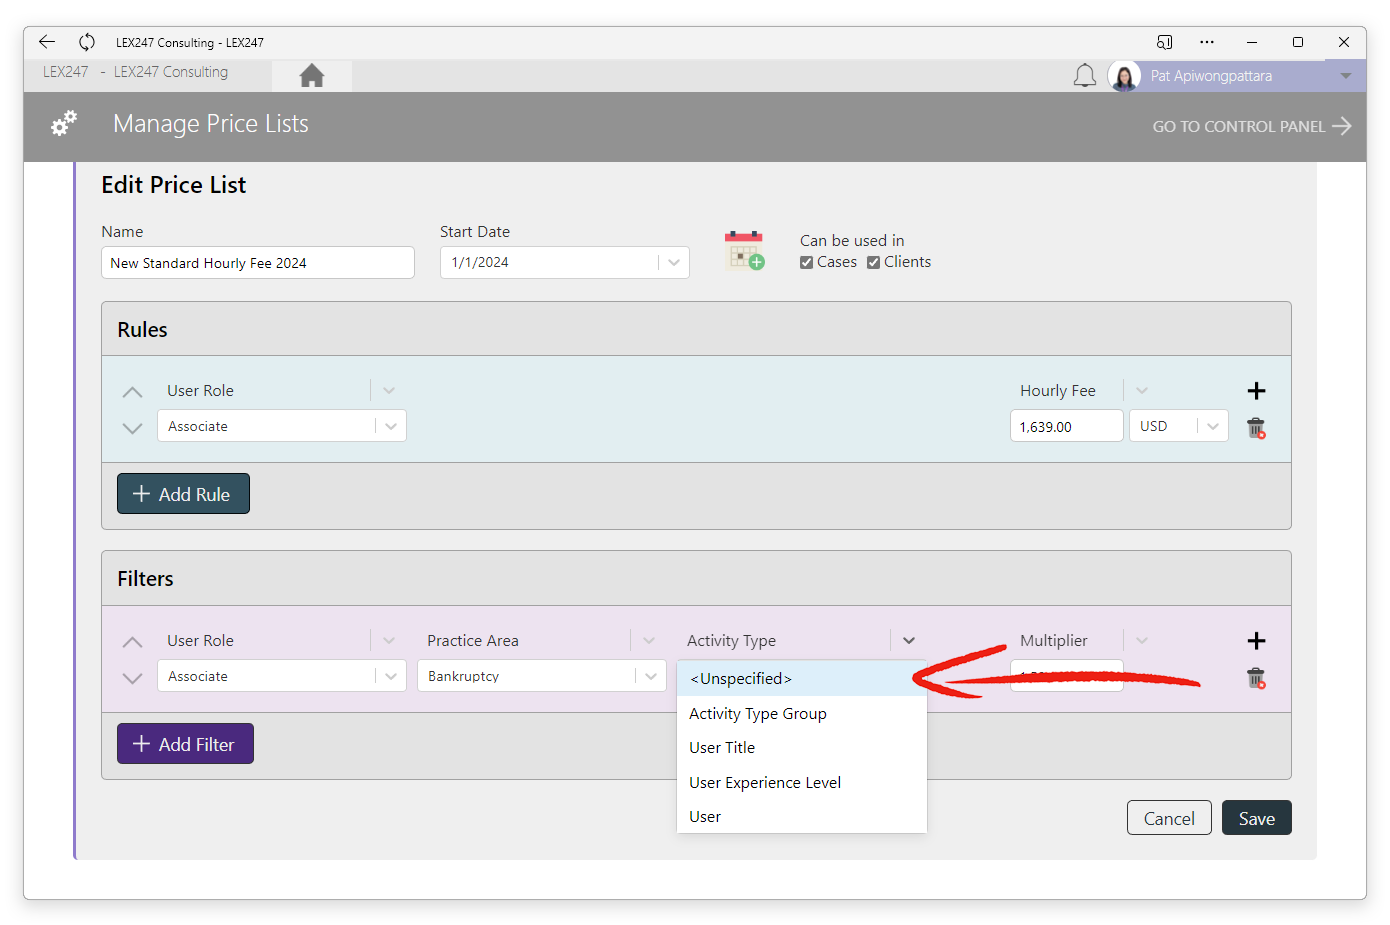The image size is (1390, 925).
Task: Move the Rules row up
Action: click(132, 392)
